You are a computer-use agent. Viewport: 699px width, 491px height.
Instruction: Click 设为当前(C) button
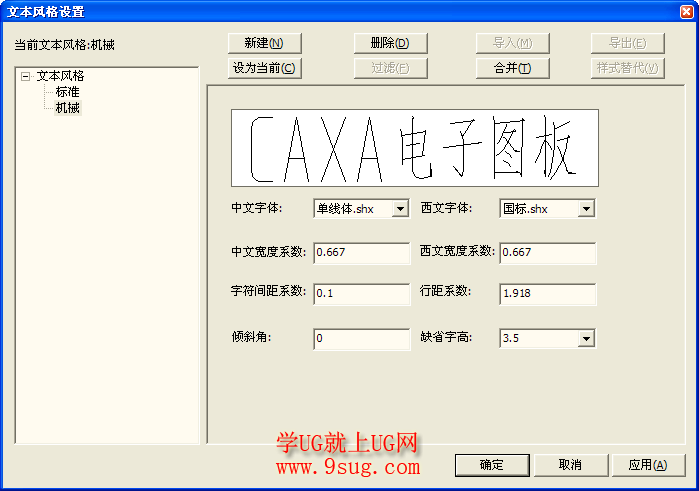coord(264,68)
